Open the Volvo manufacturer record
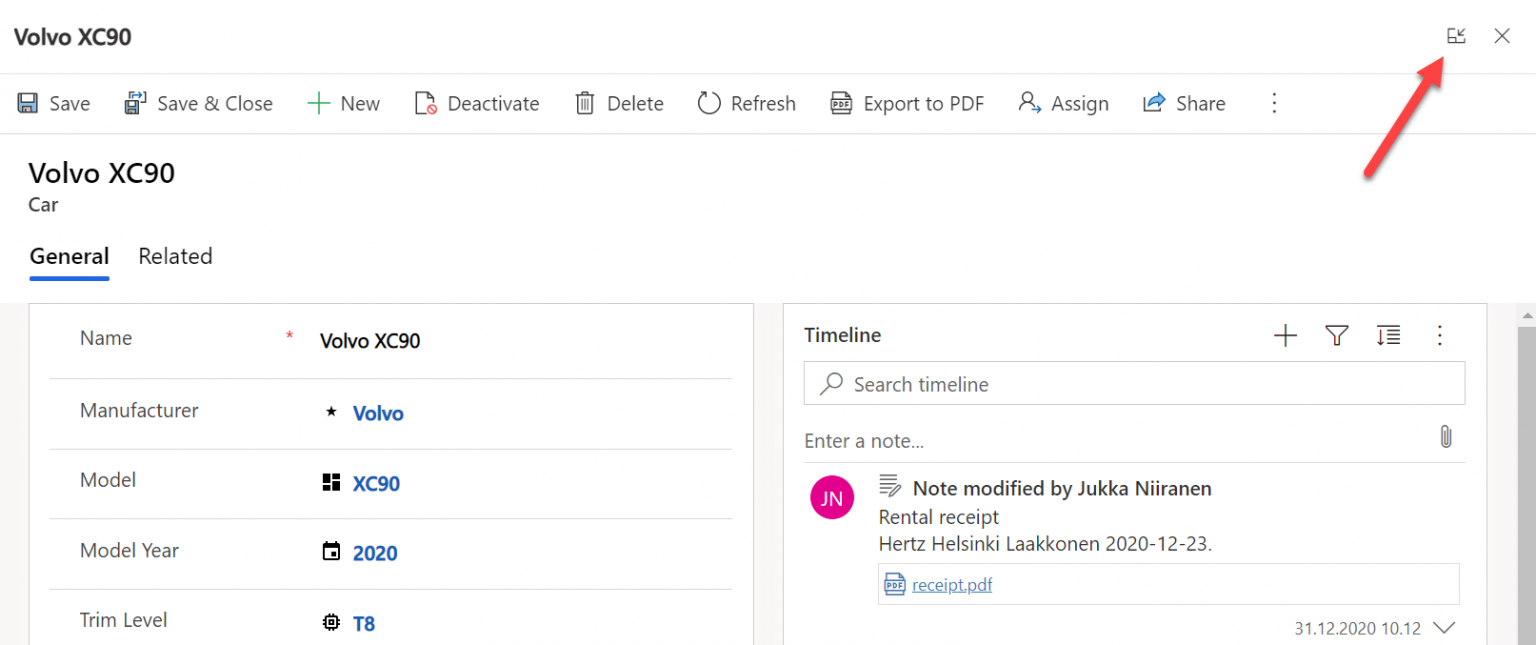Image resolution: width=1536 pixels, height=645 pixels. 378,413
